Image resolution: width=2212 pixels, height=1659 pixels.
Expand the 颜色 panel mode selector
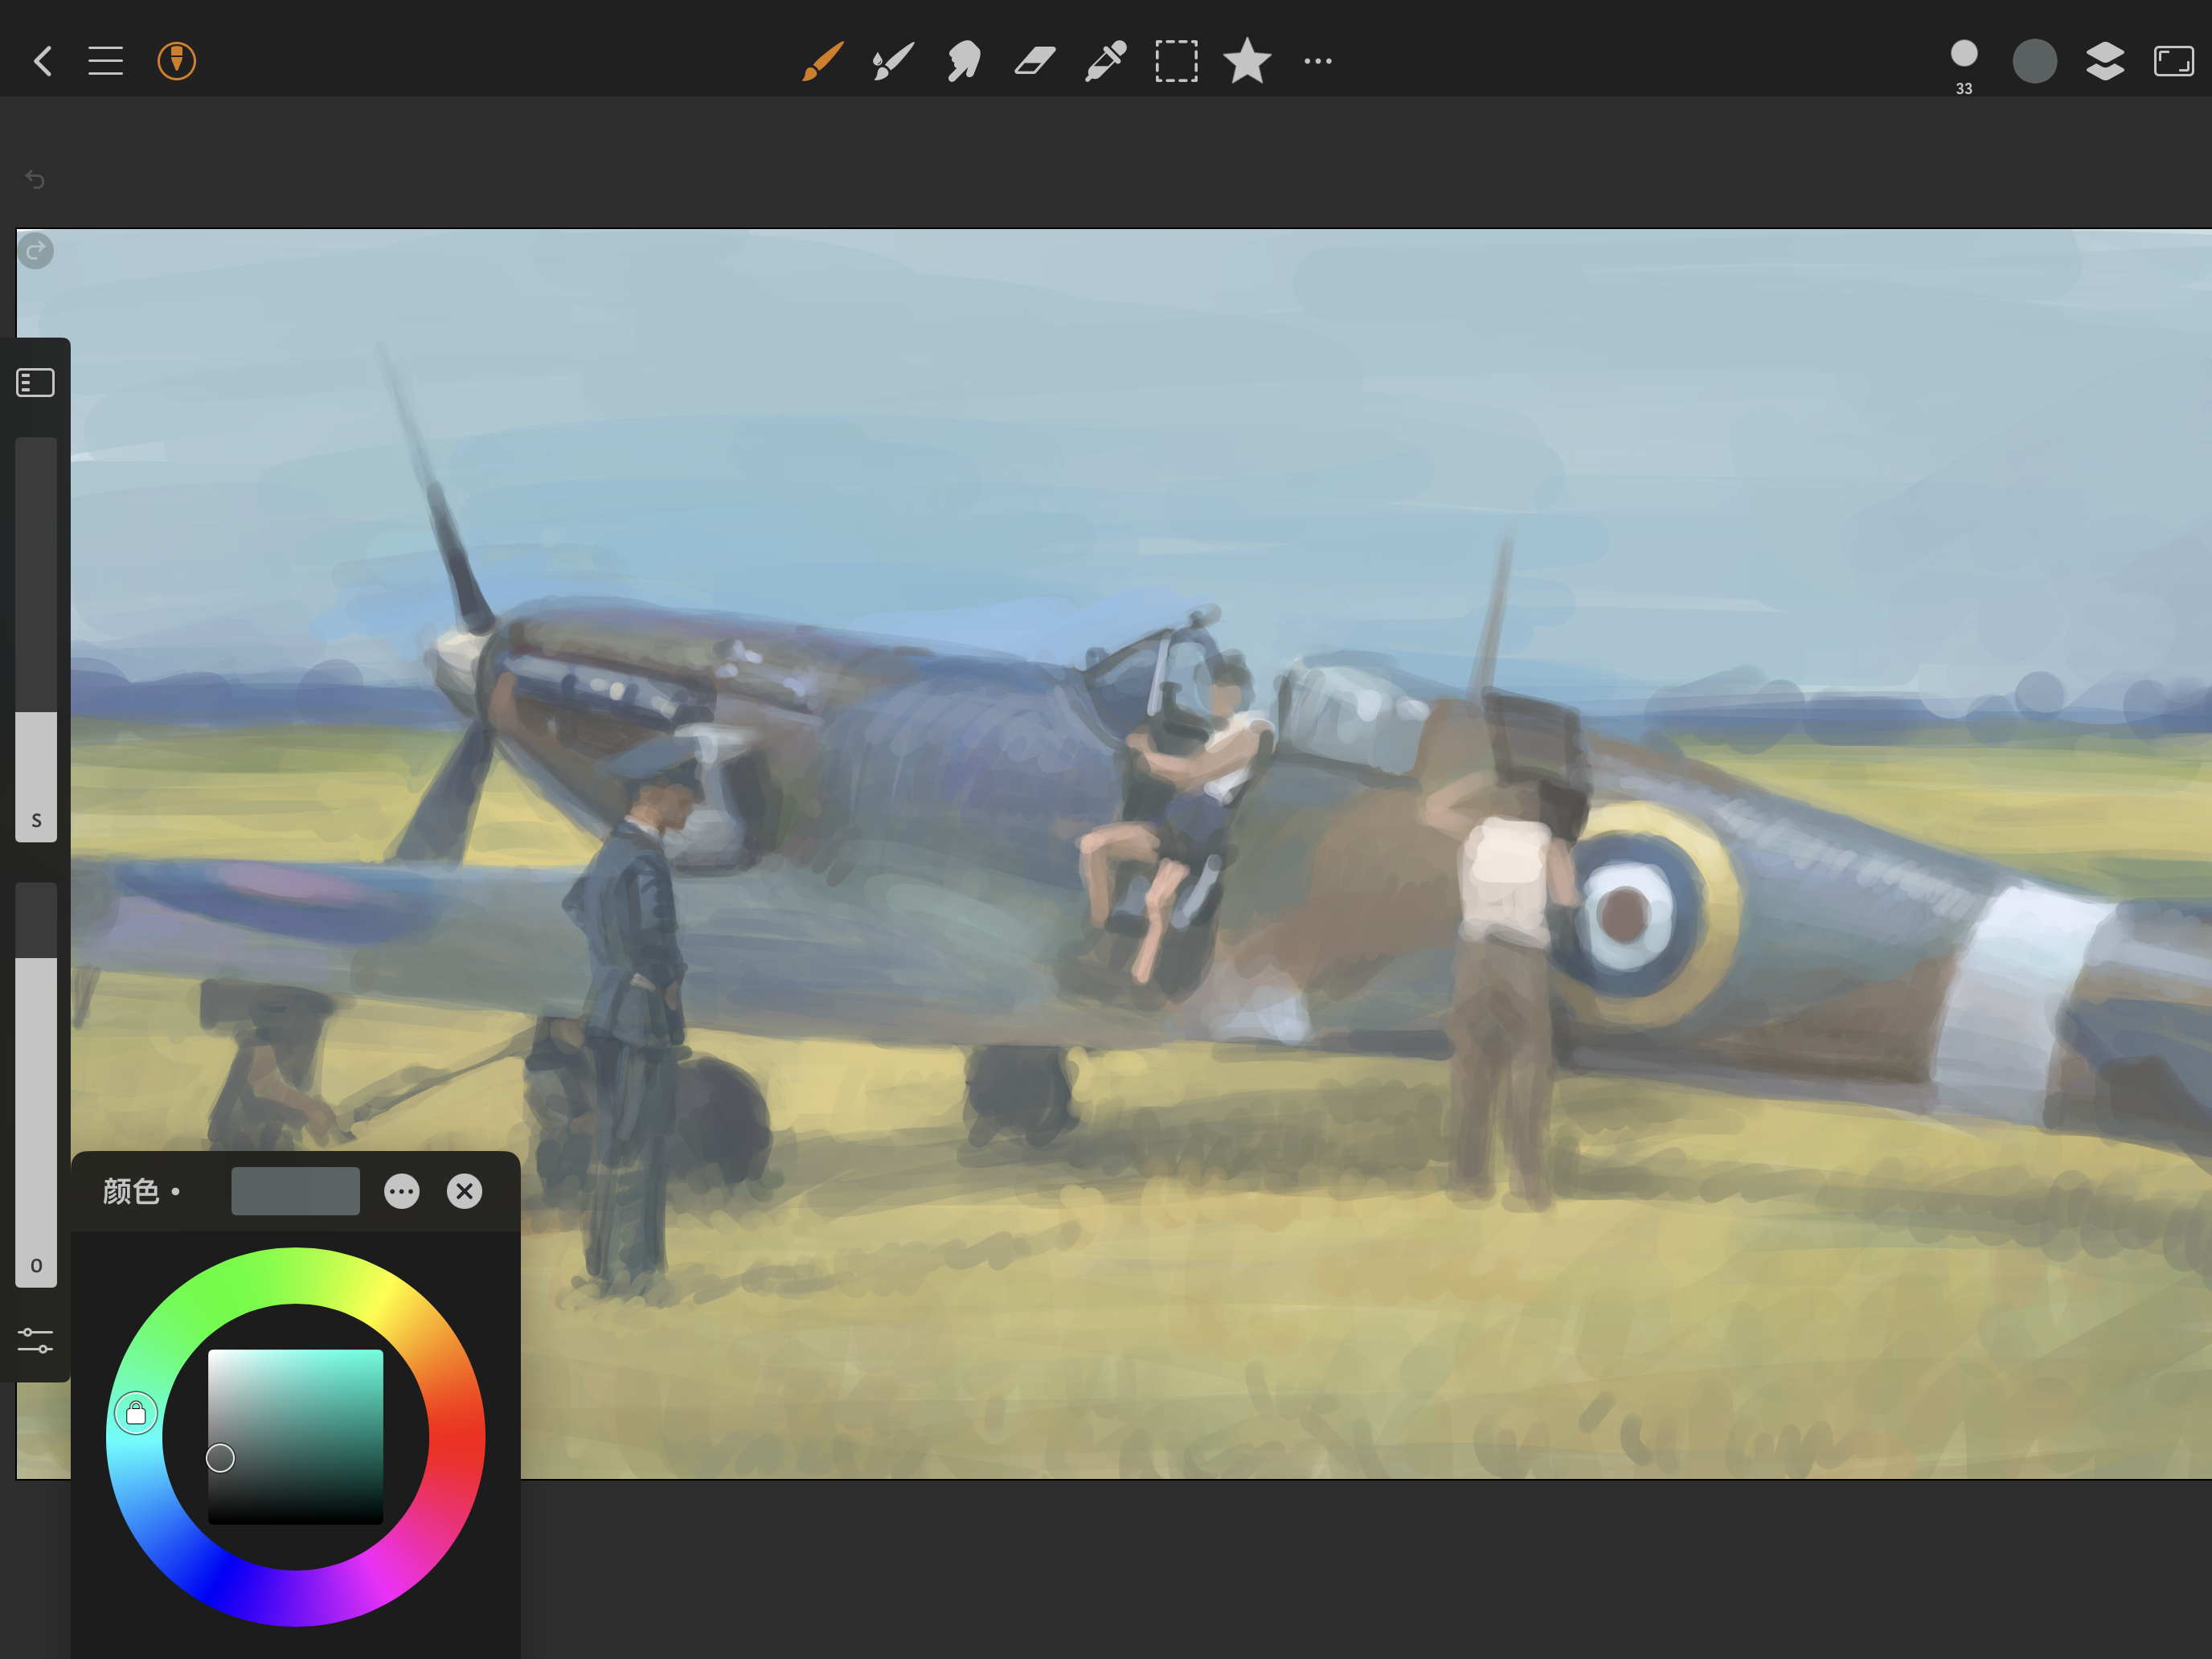pos(141,1191)
